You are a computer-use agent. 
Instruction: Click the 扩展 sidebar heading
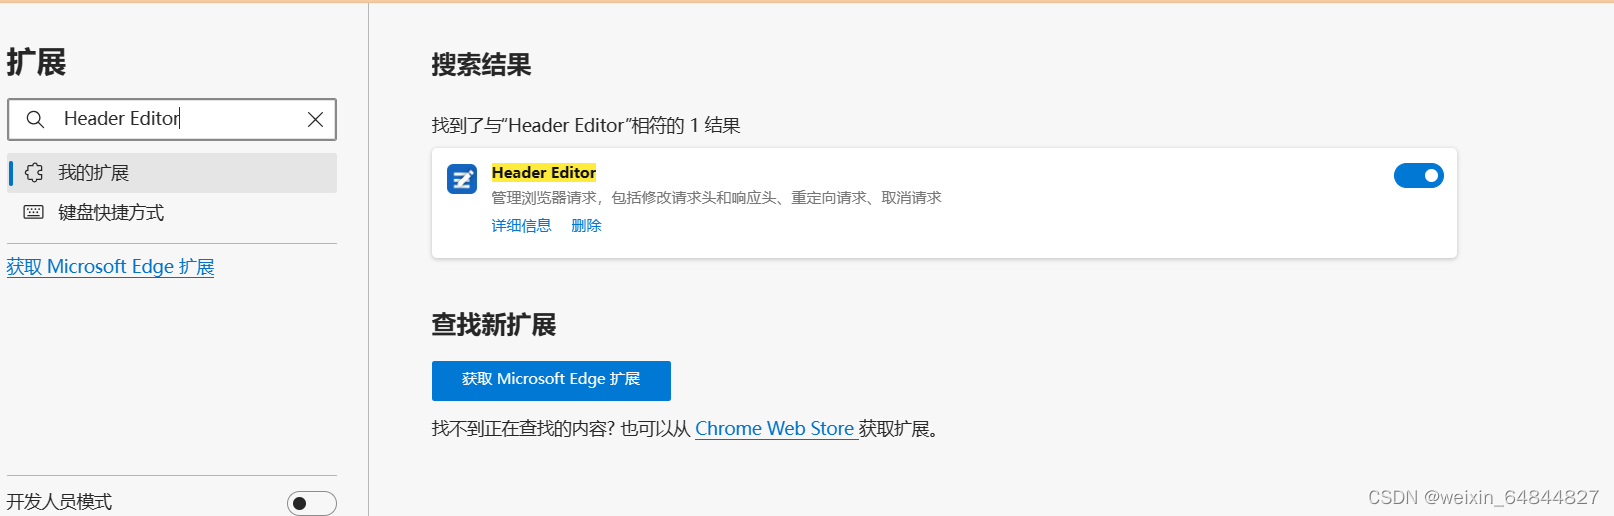[37, 62]
